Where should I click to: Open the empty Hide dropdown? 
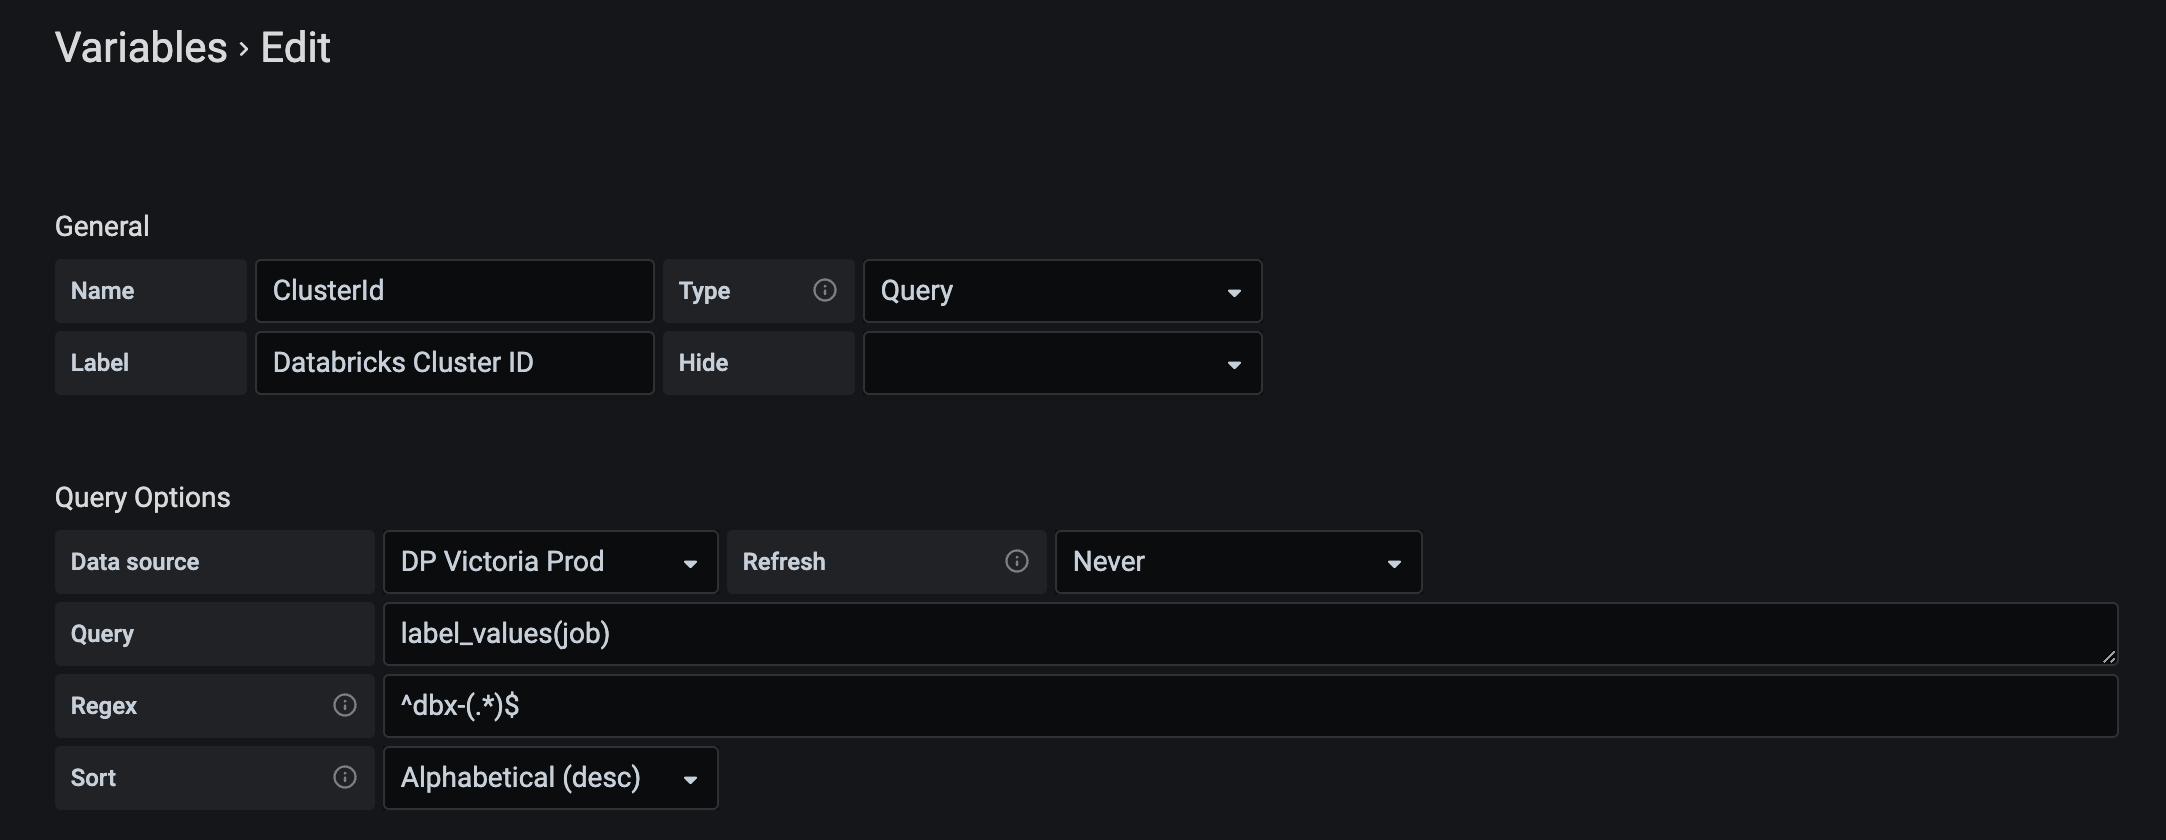click(x=1062, y=363)
